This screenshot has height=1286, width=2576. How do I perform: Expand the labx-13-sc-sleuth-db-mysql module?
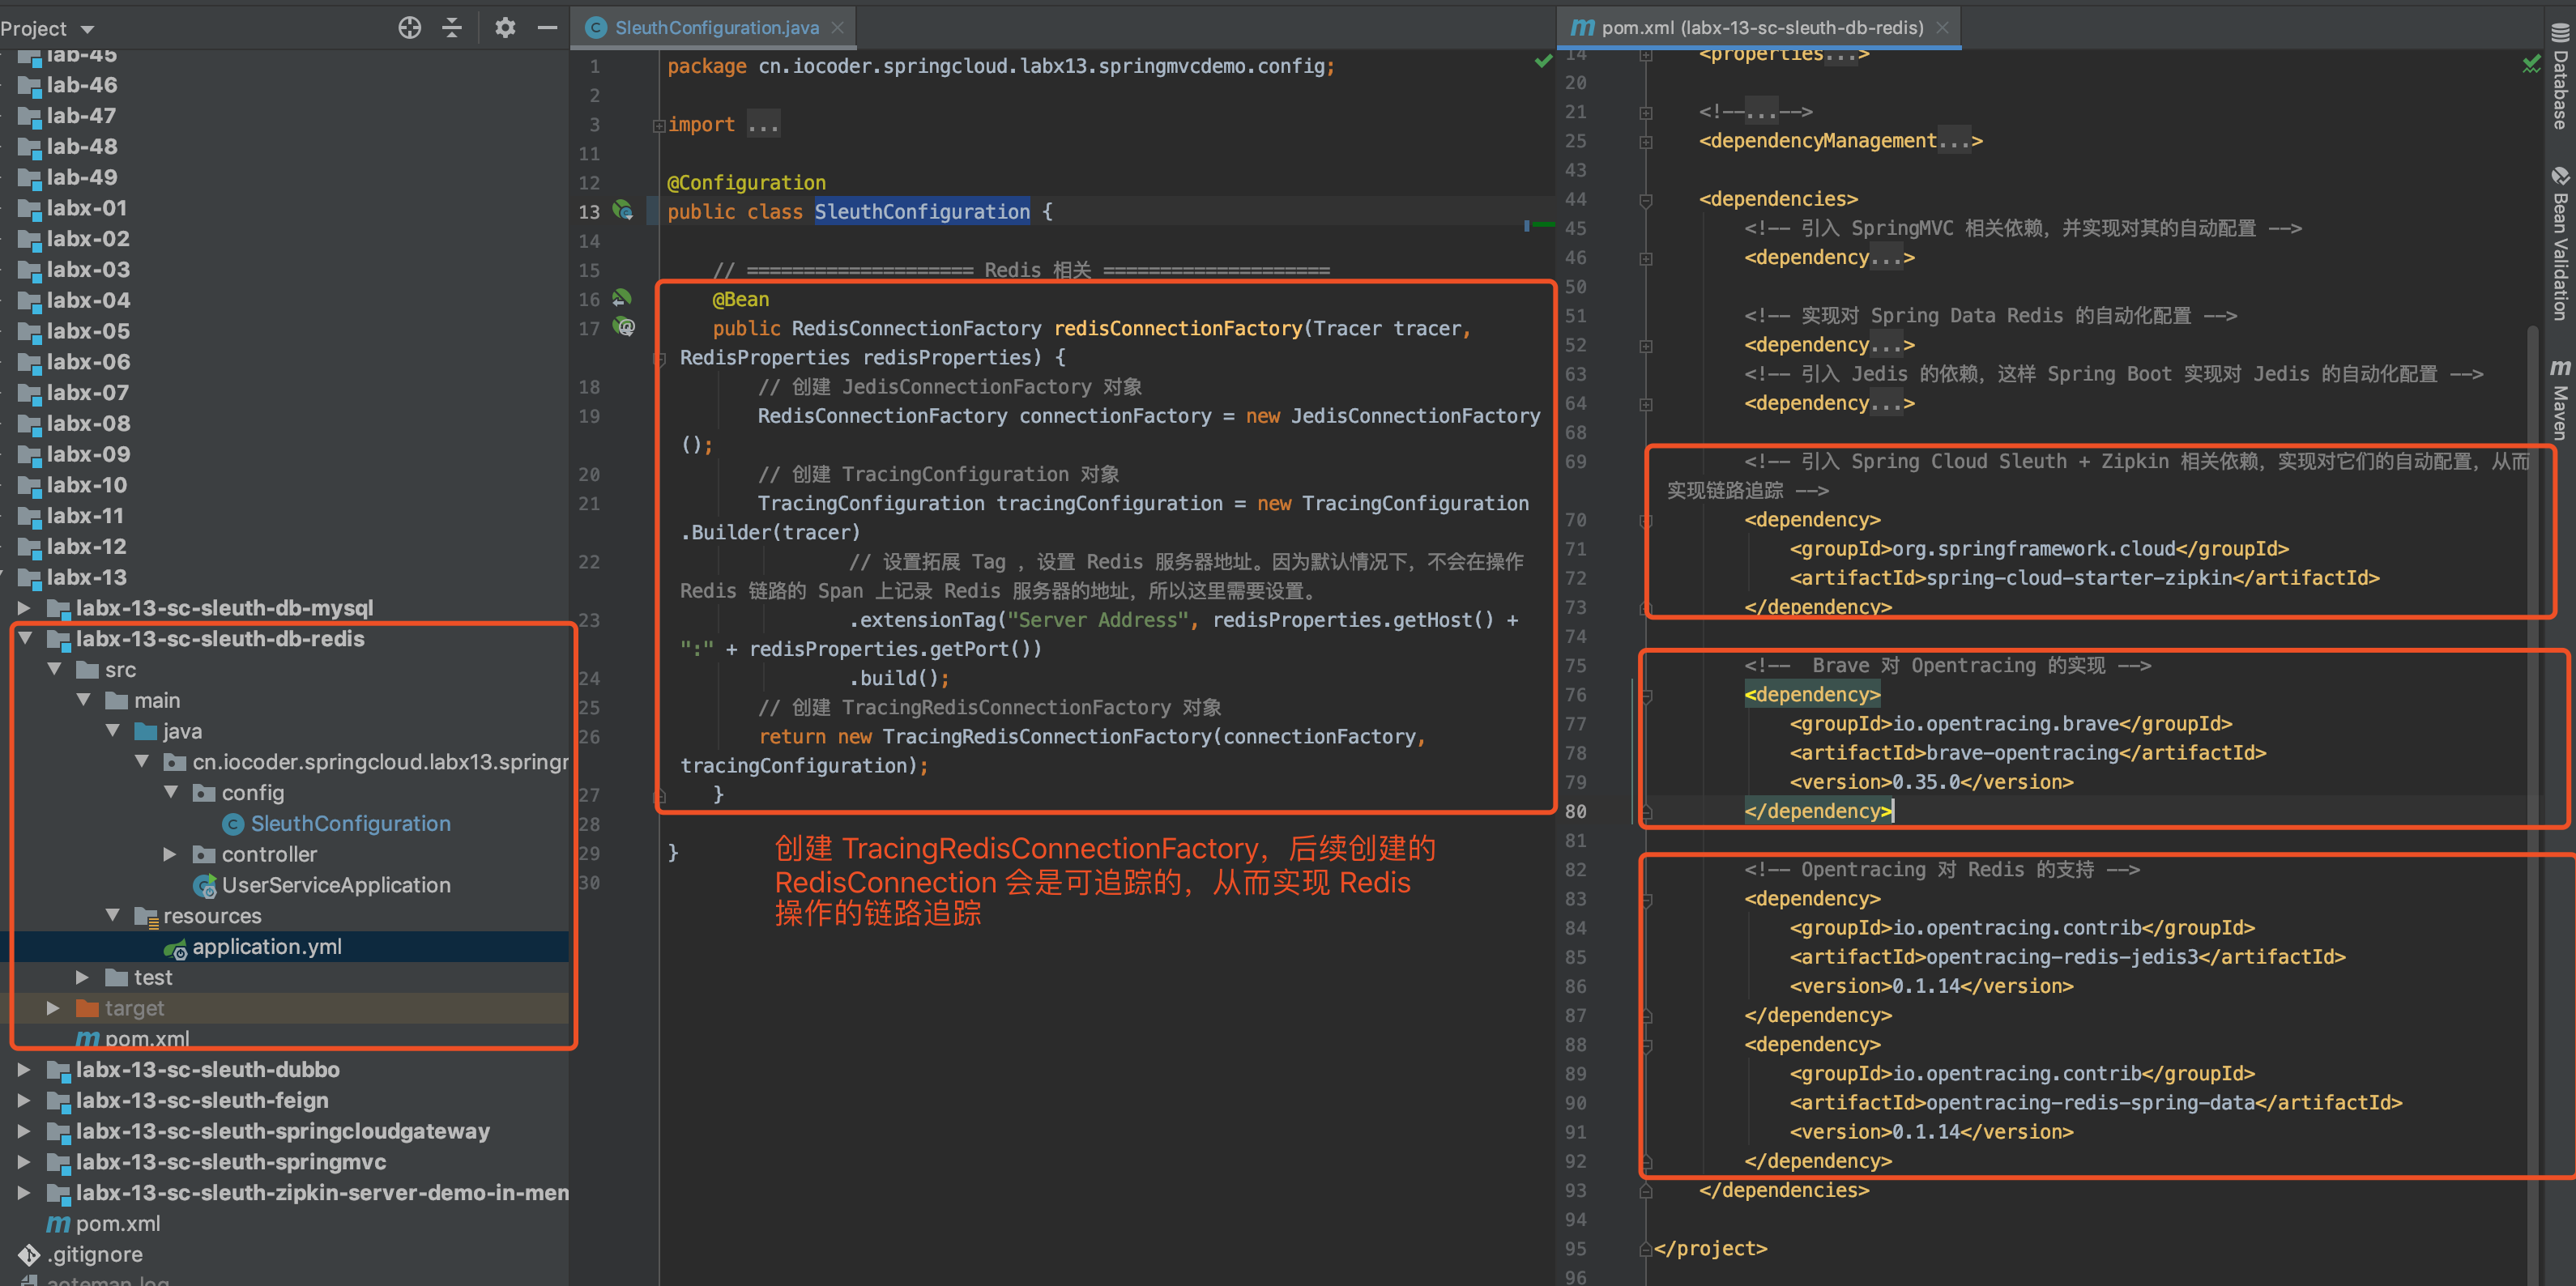[x=24, y=608]
